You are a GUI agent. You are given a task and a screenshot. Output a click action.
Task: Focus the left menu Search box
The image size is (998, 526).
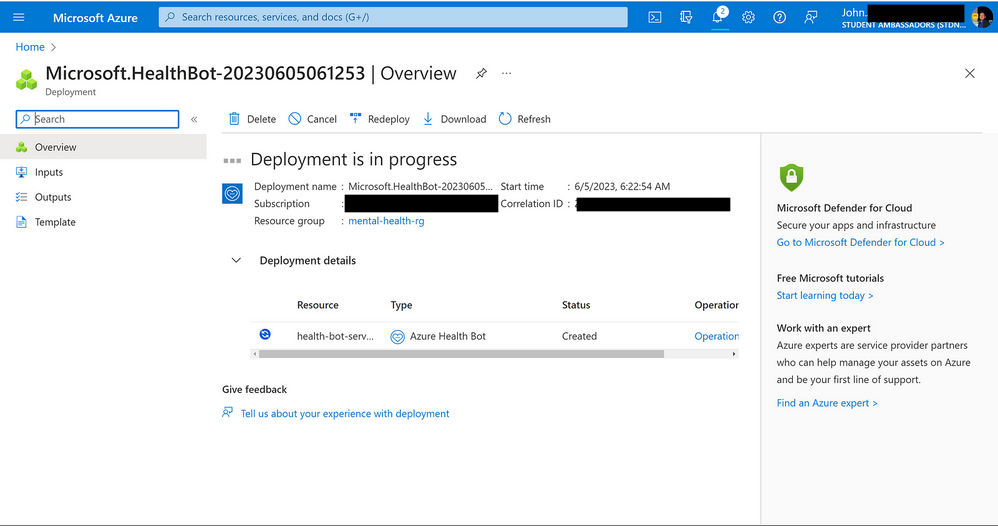97,119
